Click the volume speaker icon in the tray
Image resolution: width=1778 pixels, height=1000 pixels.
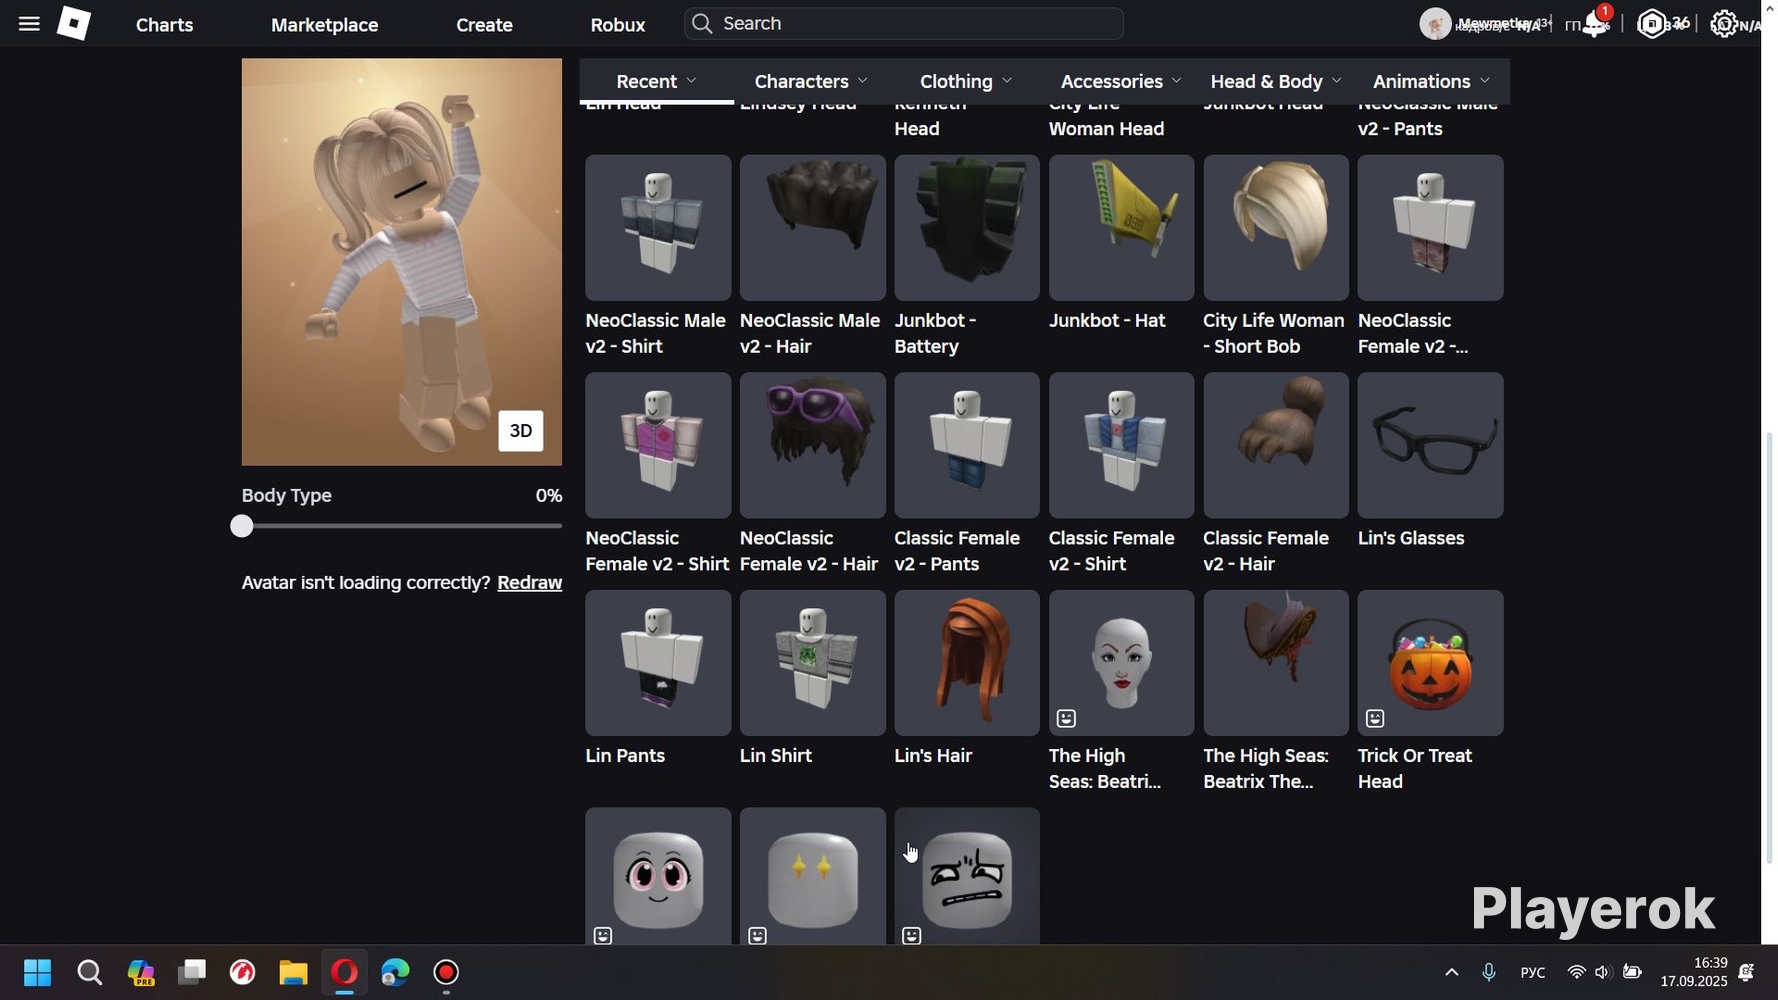1603,973
